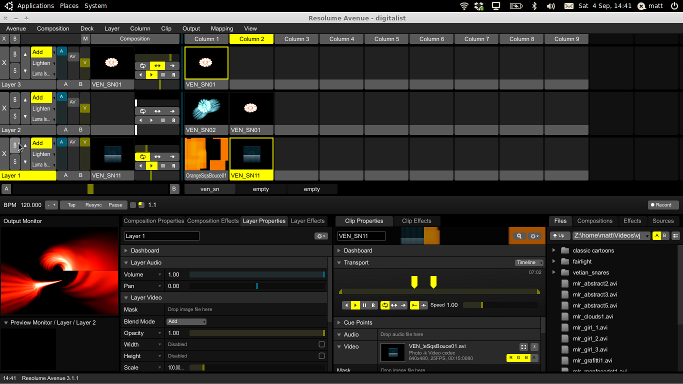This screenshot has height=384, width=683.
Task: Click the Column 4 trigger header
Action: [x=342, y=39]
